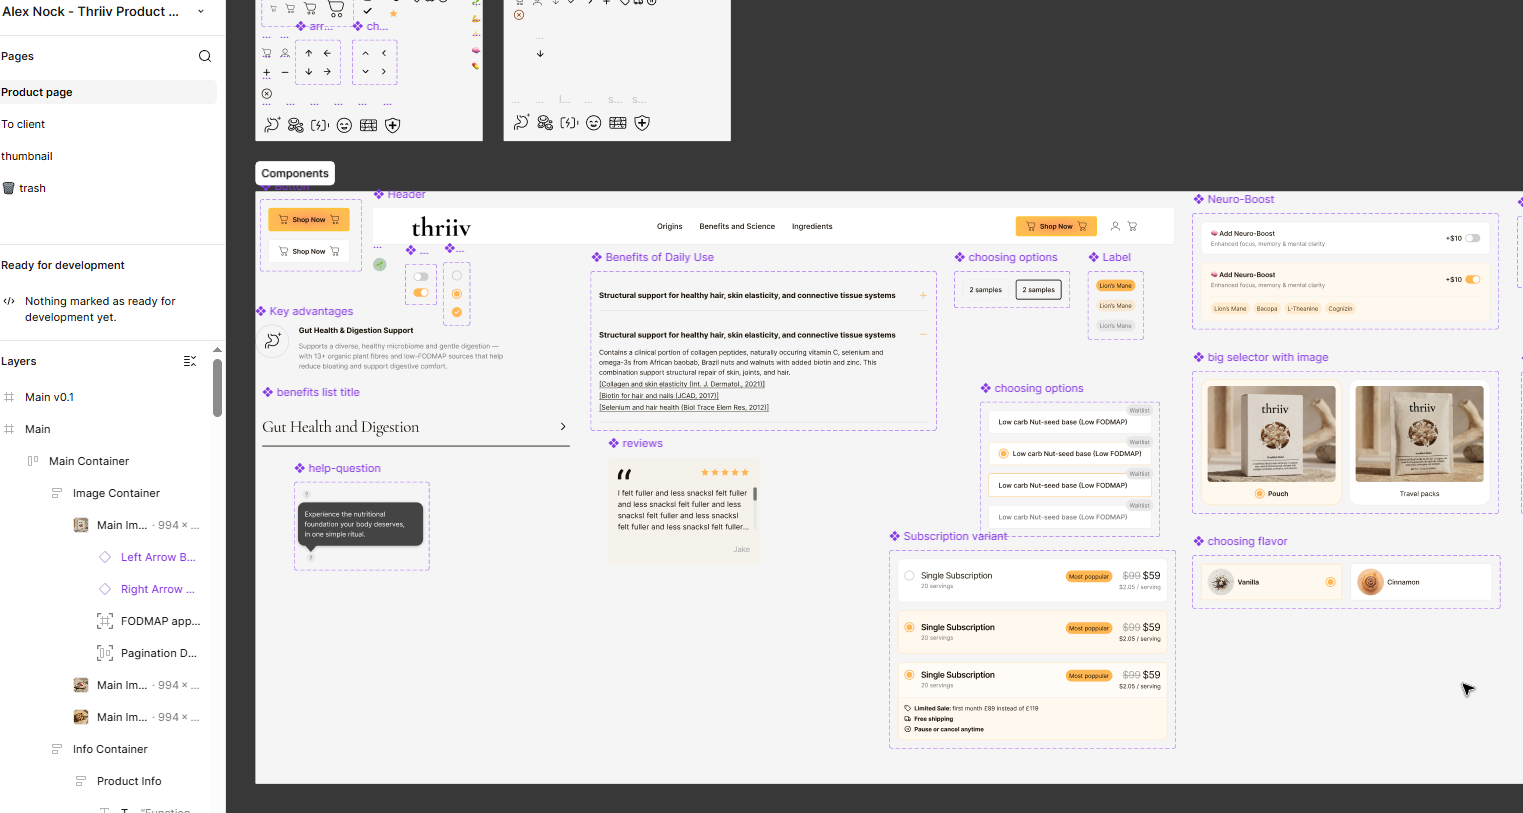1523x813 pixels.
Task: Select the empty radio button variant under header
Action: 457,276
